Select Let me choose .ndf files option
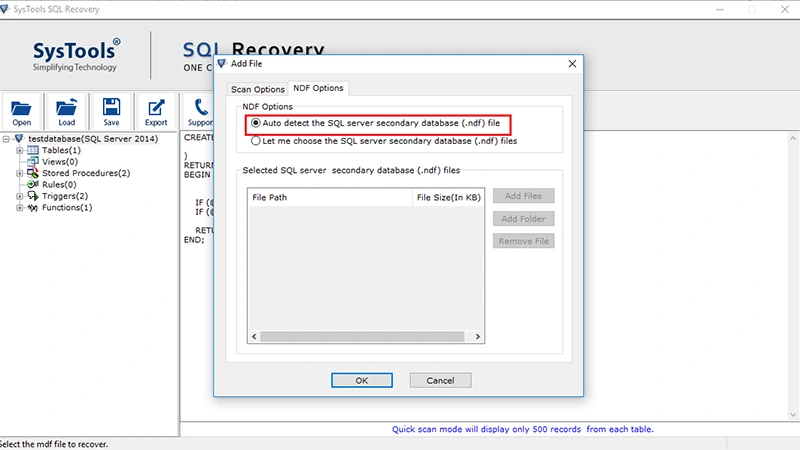This screenshot has width=800, height=450. (256, 141)
